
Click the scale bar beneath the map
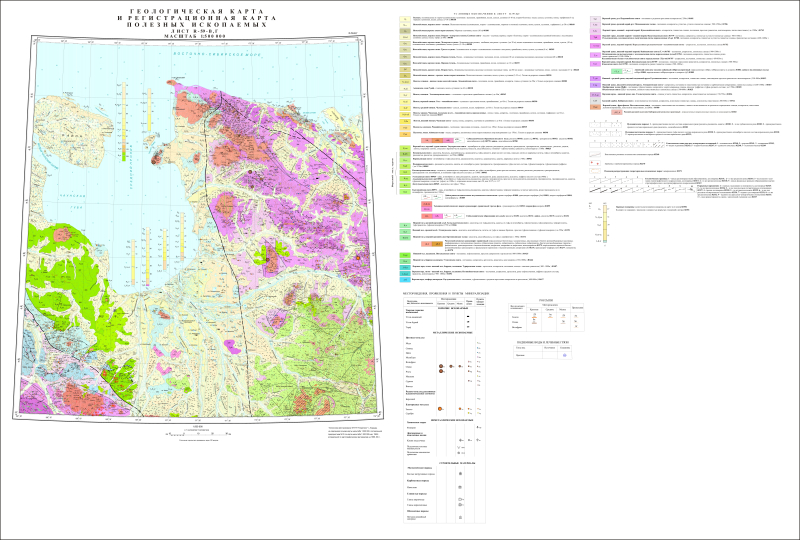tap(196, 433)
